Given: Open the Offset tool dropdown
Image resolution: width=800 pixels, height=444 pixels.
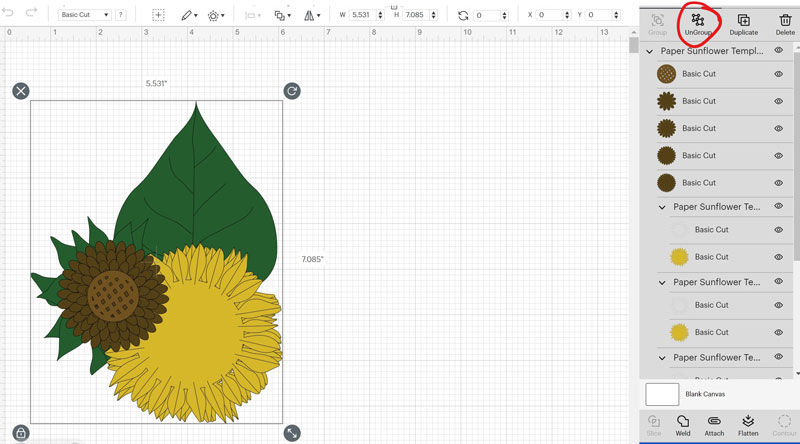Looking at the screenshot, I should (x=216, y=15).
